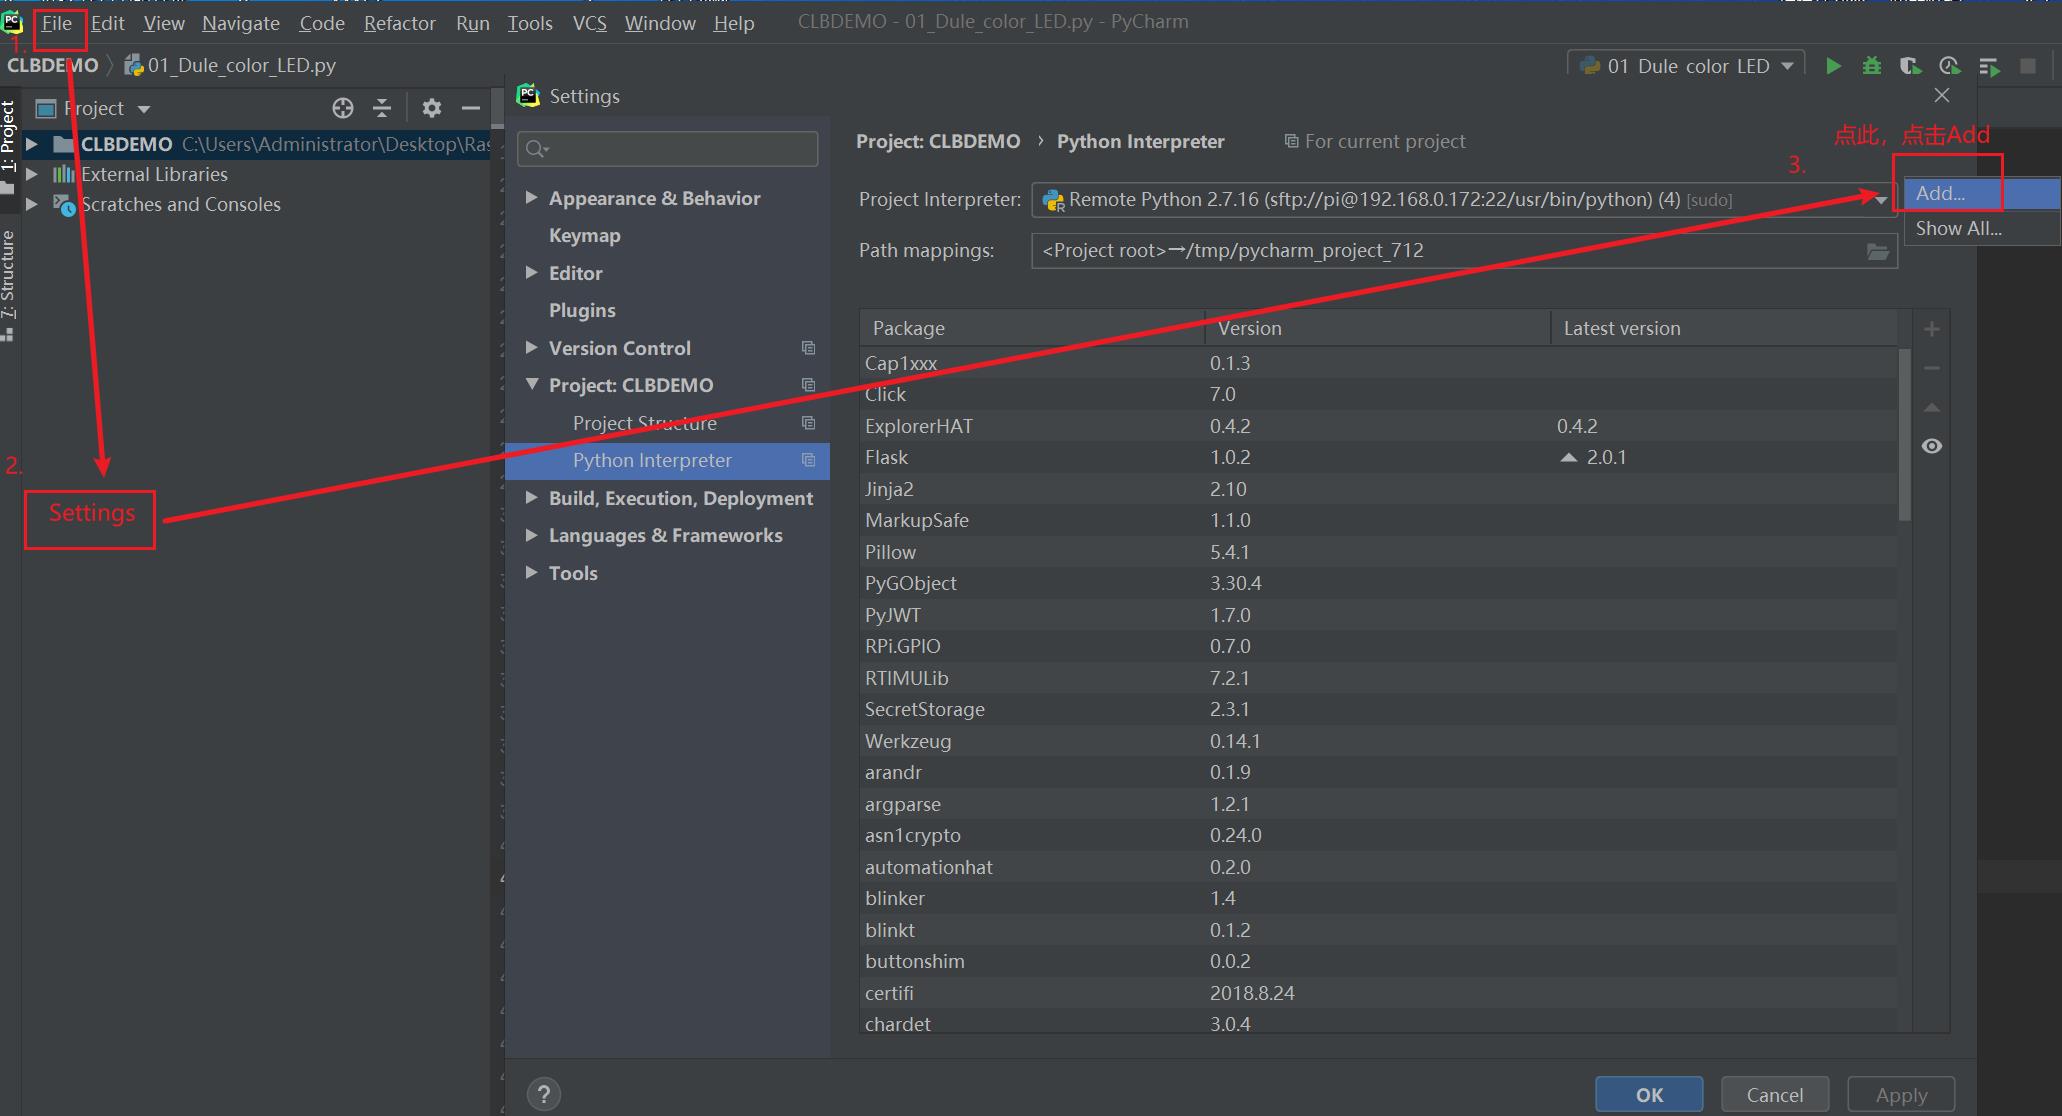The image size is (2062, 1116).
Task: Expand Appearance & Behavior settings
Action: [x=531, y=198]
